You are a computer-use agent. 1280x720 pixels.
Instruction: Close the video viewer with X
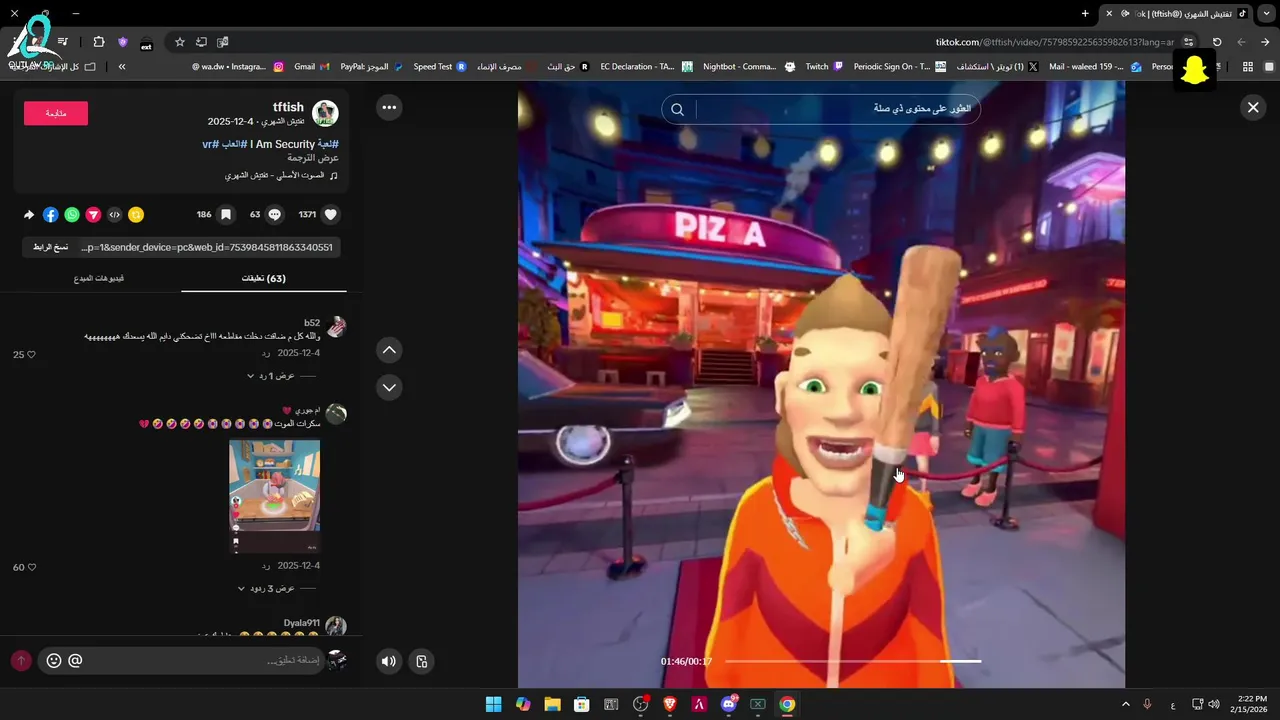tap(1253, 107)
